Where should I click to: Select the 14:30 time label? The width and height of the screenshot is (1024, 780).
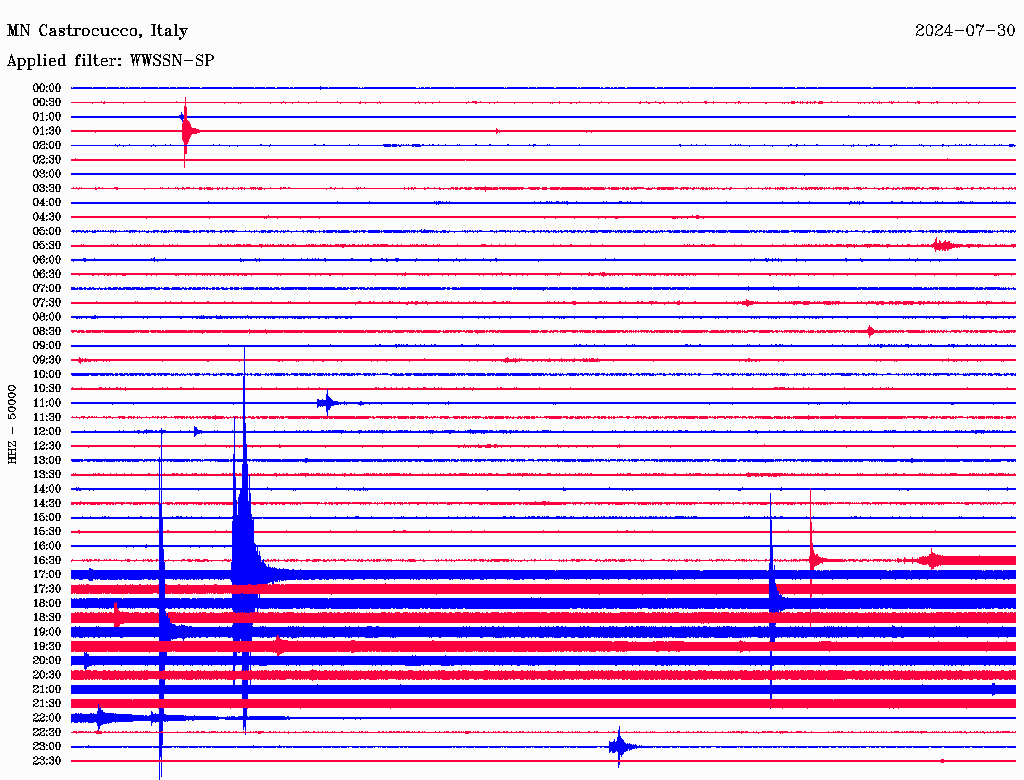point(46,503)
